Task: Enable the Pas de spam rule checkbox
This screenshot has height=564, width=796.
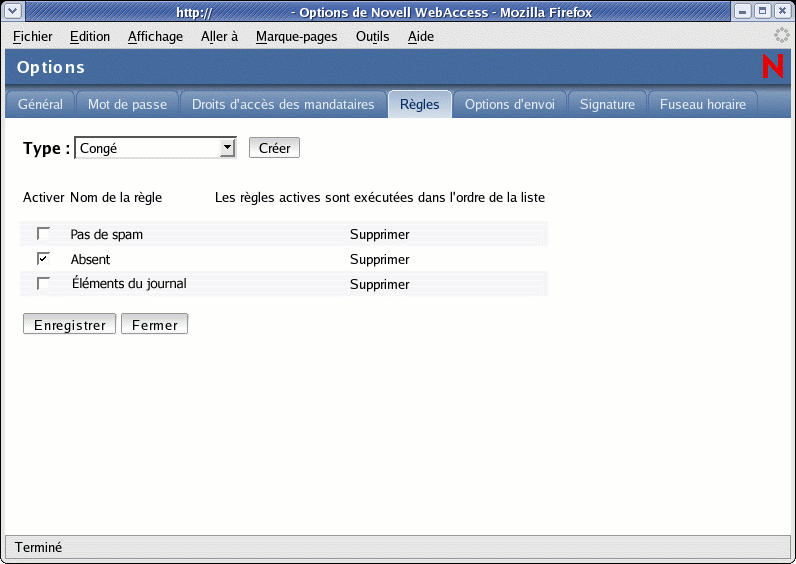Action: (43, 234)
